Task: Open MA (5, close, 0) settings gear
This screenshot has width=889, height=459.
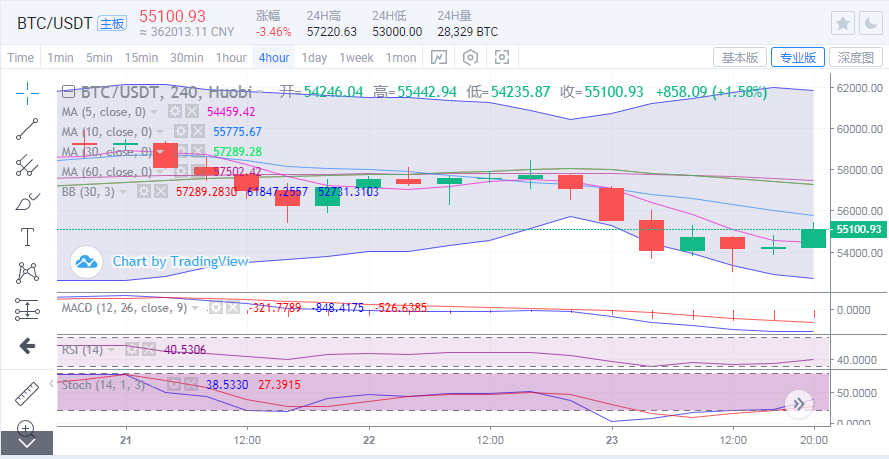Action: (x=175, y=112)
